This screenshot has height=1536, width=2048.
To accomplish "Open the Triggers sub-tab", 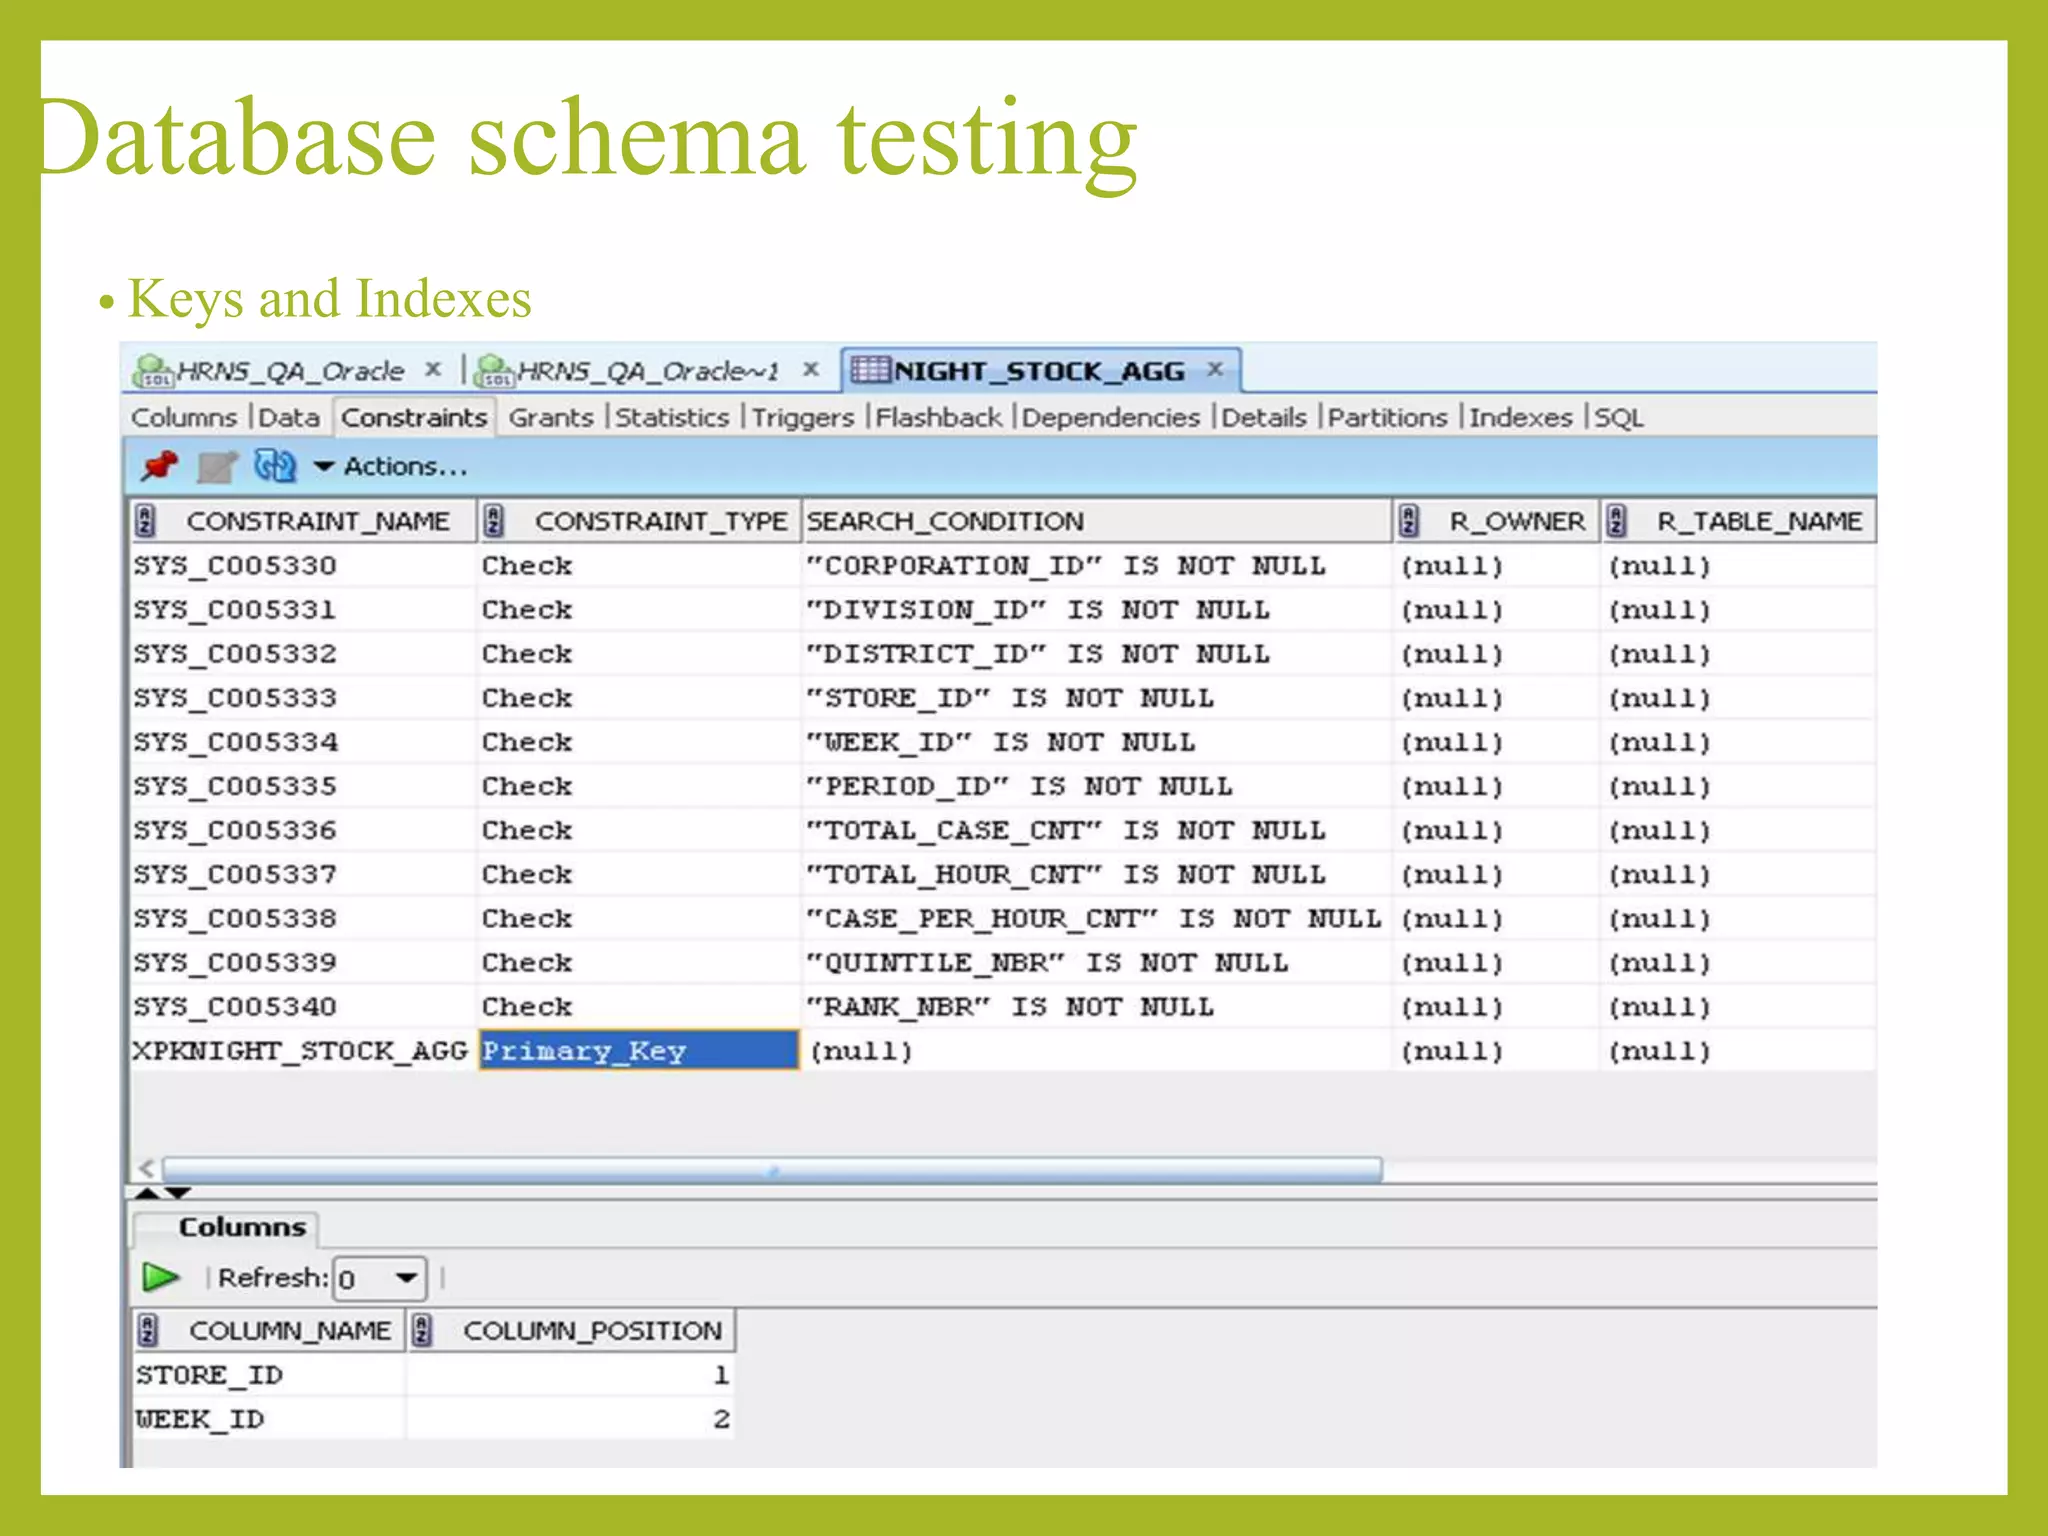I will pyautogui.click(x=803, y=417).
